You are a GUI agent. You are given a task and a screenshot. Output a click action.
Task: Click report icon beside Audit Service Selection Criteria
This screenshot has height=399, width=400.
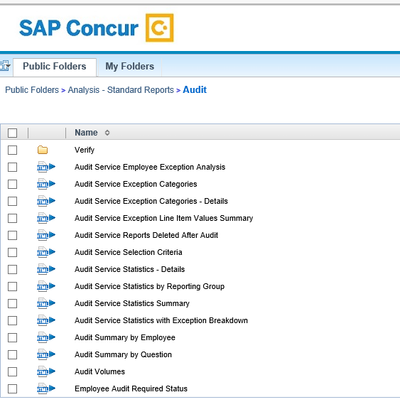coord(46,252)
